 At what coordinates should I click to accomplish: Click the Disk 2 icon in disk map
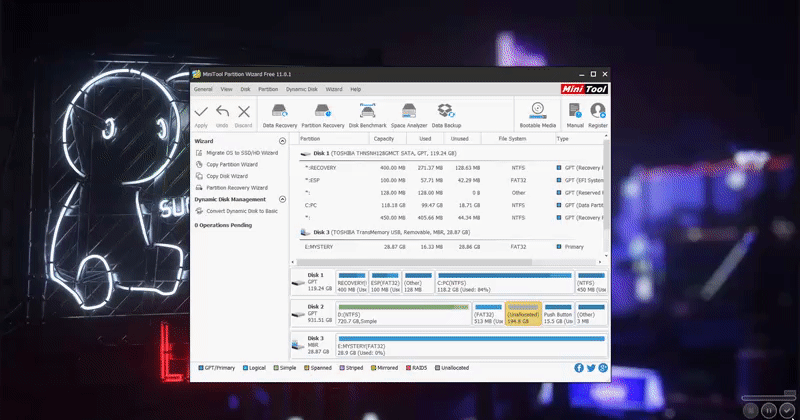[x=298, y=314]
